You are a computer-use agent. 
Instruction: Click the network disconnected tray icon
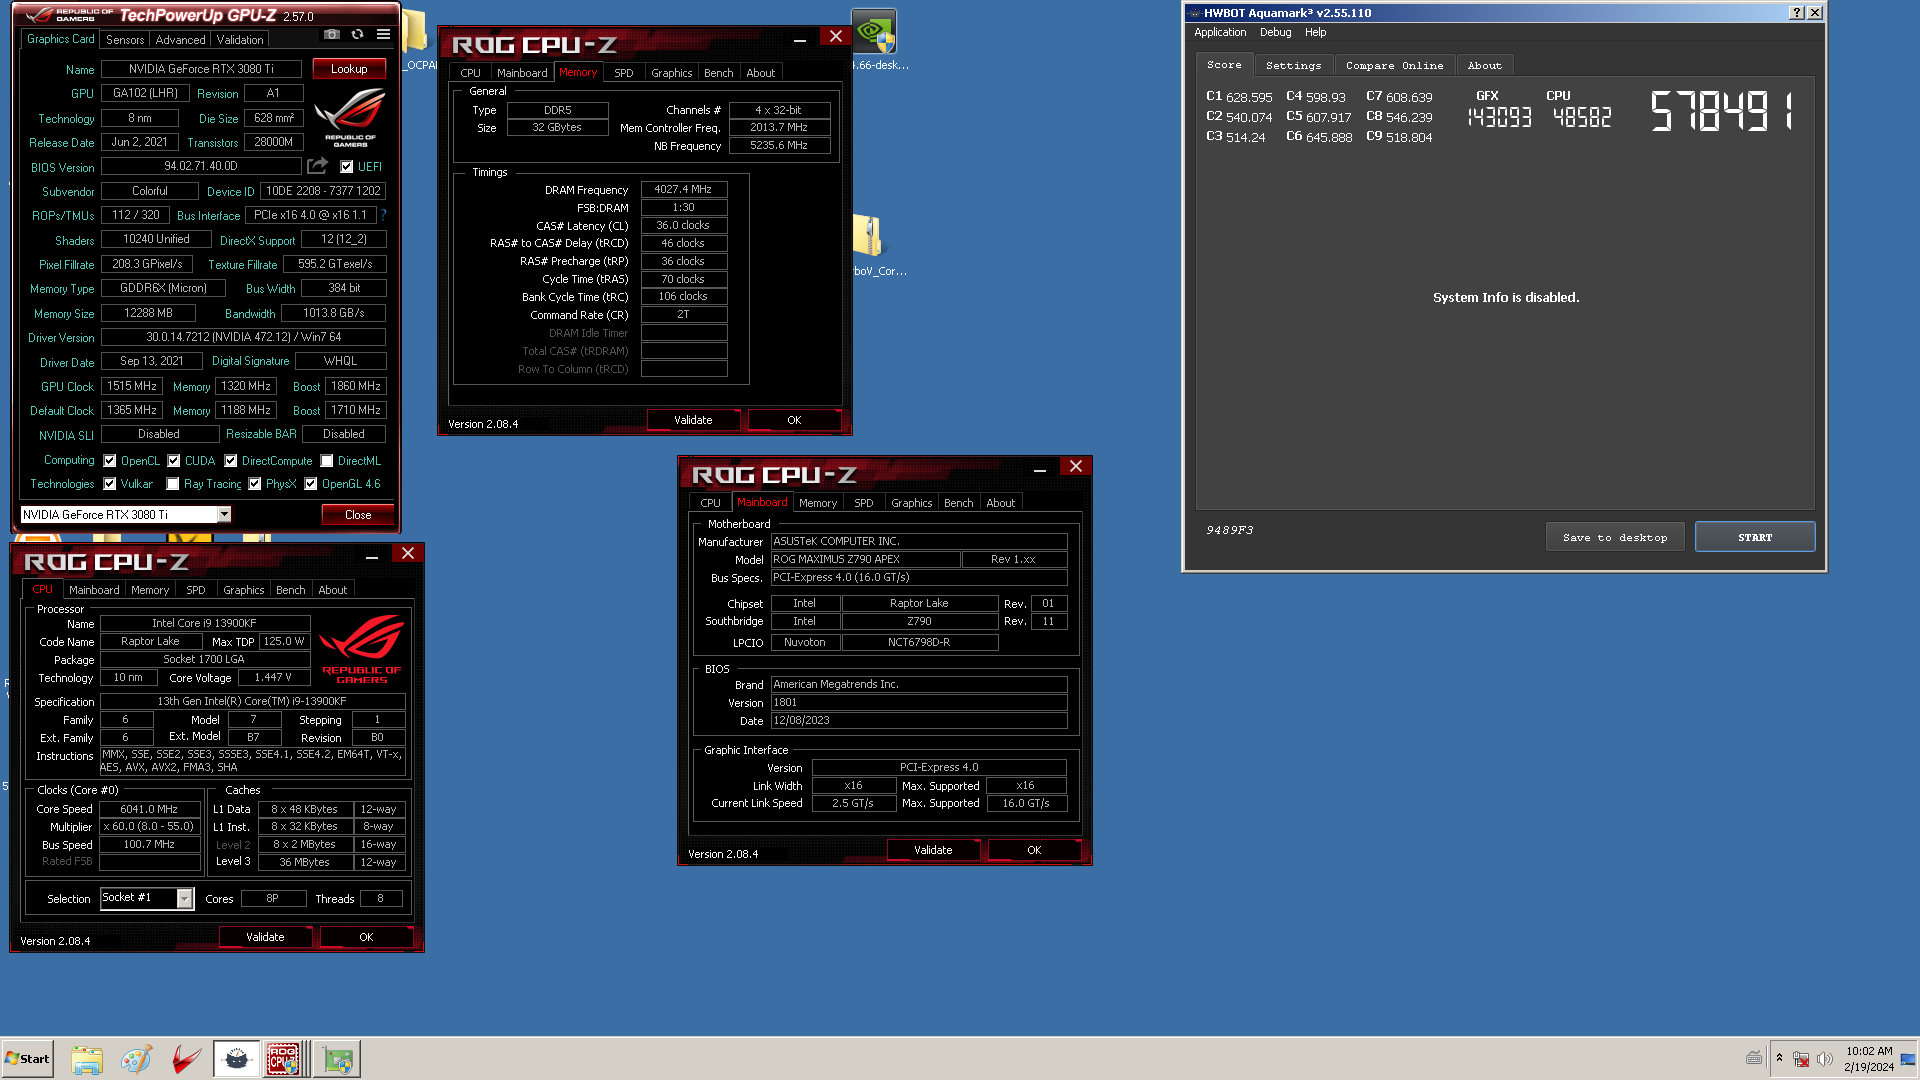pyautogui.click(x=1801, y=1059)
